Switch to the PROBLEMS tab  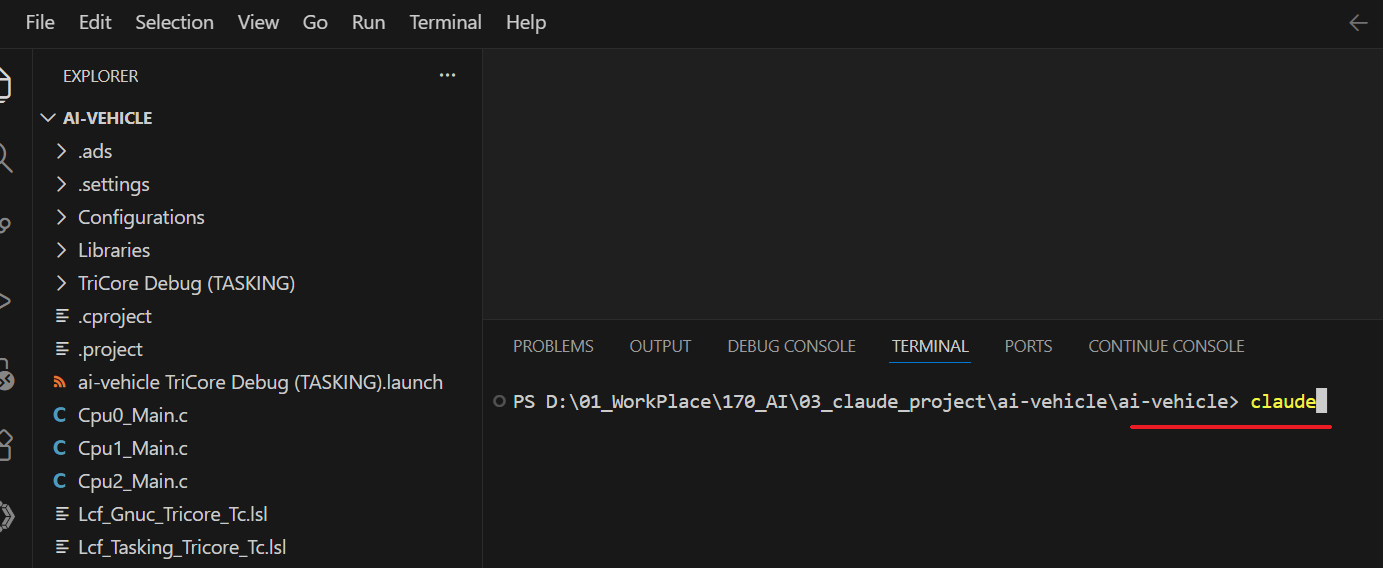pos(553,346)
